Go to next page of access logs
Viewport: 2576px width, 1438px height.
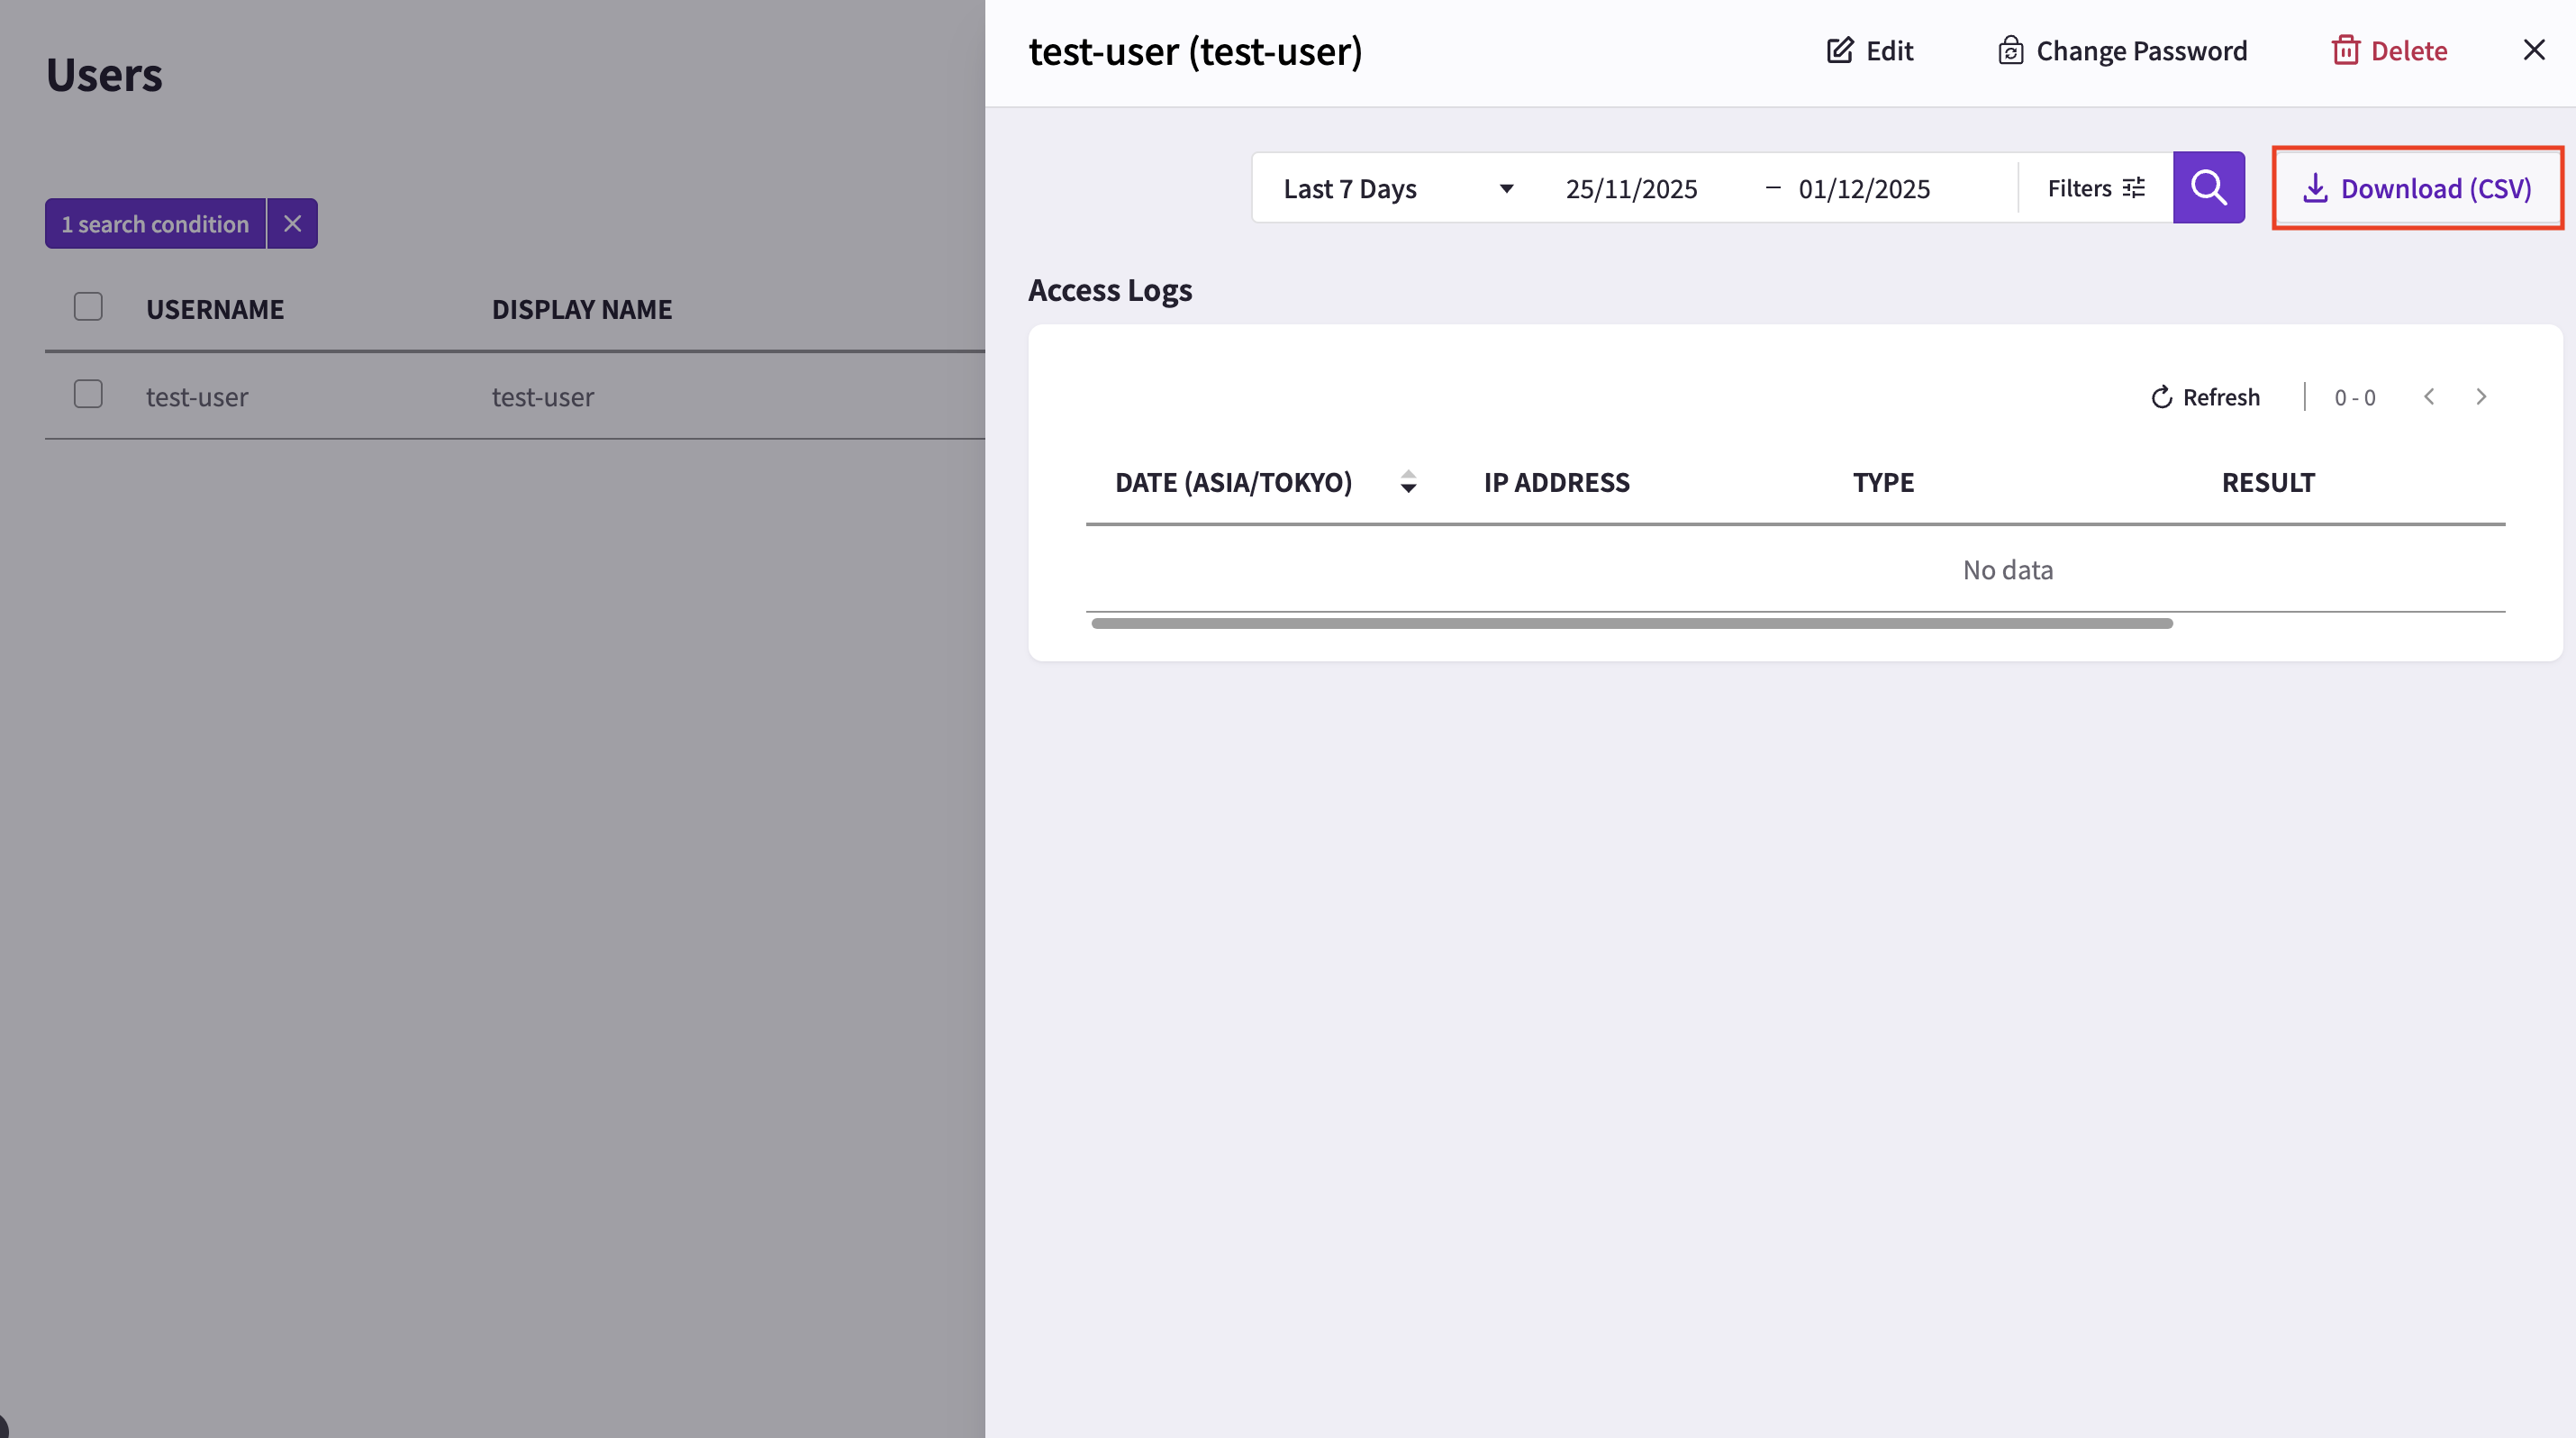(x=2481, y=397)
